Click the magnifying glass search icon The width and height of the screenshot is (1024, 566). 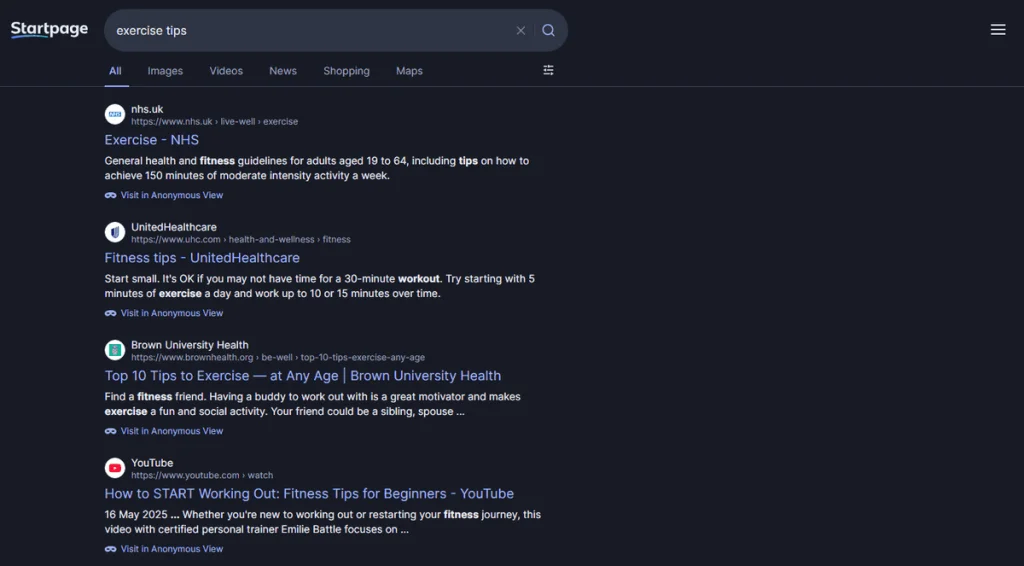pyautogui.click(x=549, y=31)
